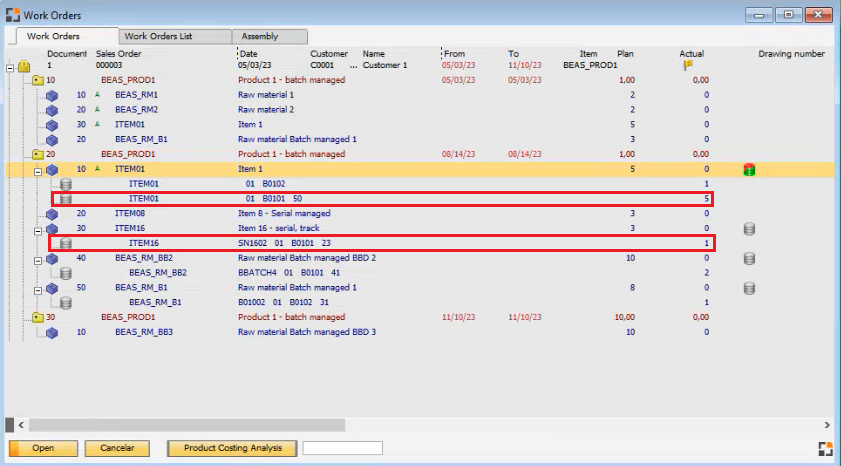Click the gray database icon in BEAS_RM_BB2 row
The image size is (841, 466).
click(x=748, y=258)
